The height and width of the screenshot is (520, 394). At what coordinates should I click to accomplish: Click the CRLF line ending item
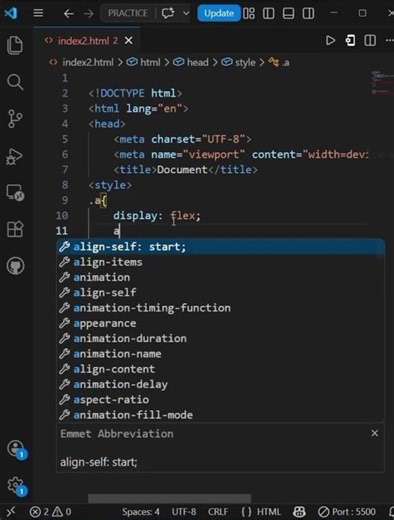click(x=218, y=512)
